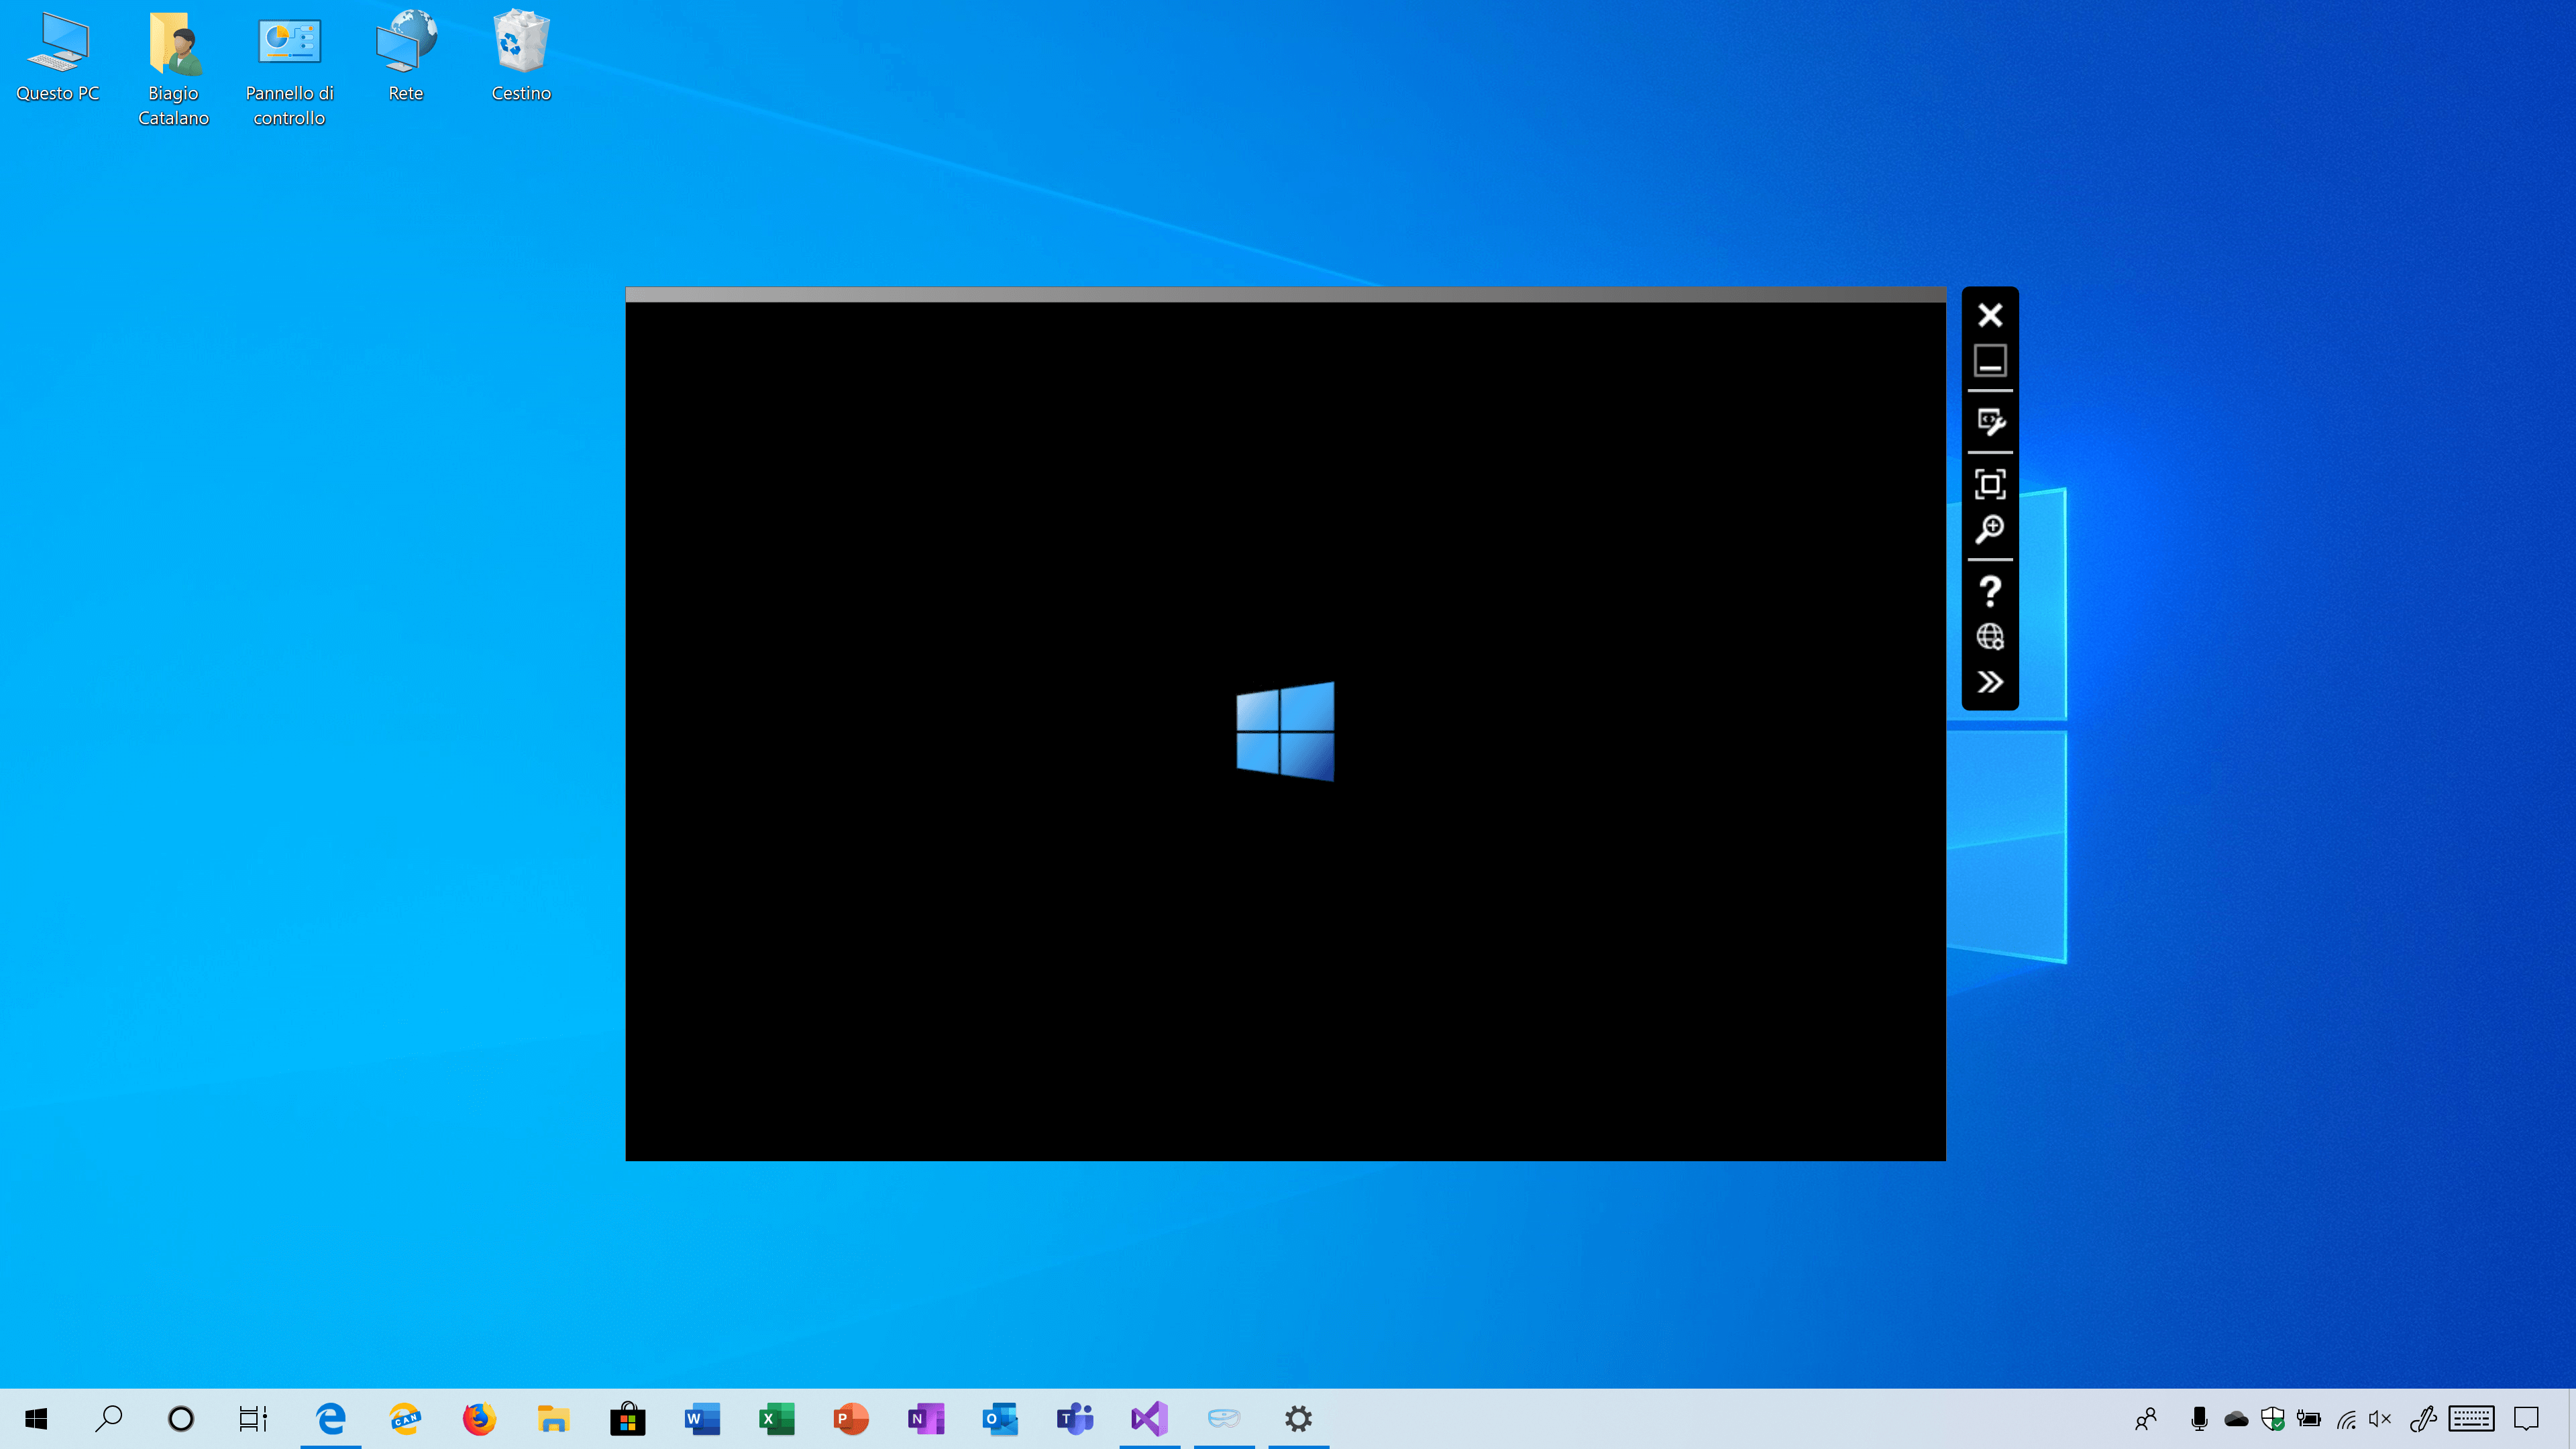Launch Word from the taskbar
2576x1449 pixels.
point(702,1418)
